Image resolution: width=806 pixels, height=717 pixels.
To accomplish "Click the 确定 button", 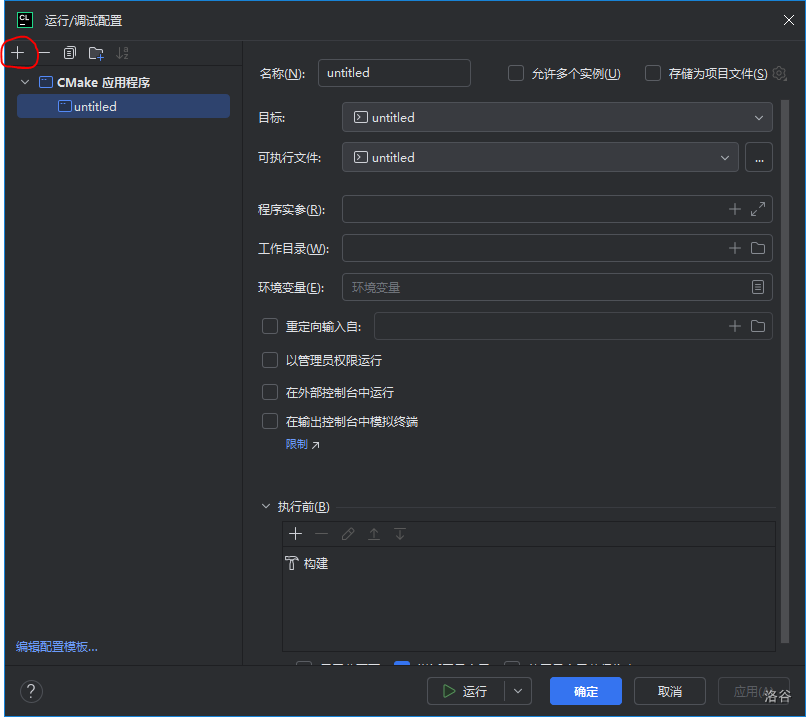I will (x=585, y=691).
